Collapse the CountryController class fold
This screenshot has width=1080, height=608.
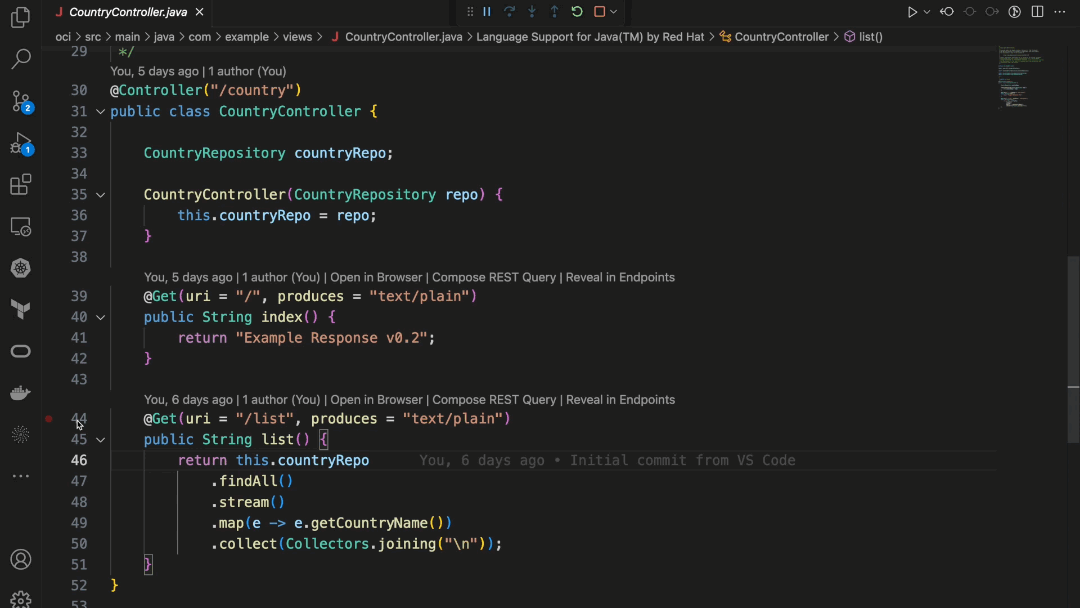pyautogui.click(x=99, y=111)
